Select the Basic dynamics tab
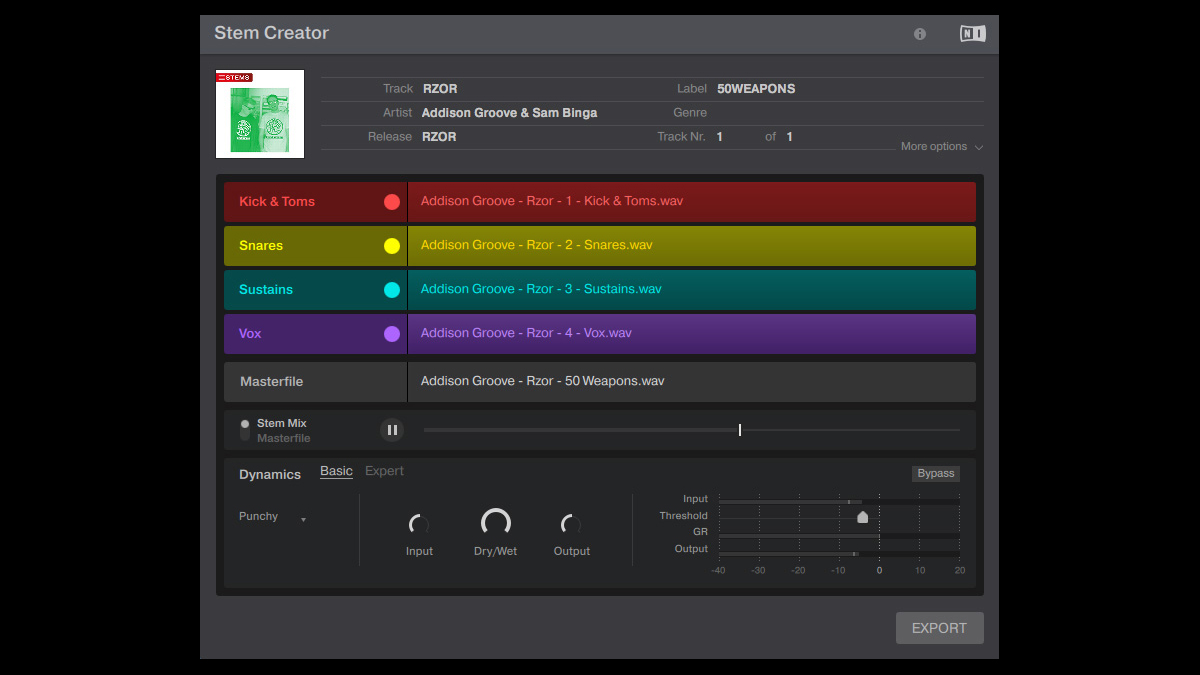 click(x=336, y=470)
